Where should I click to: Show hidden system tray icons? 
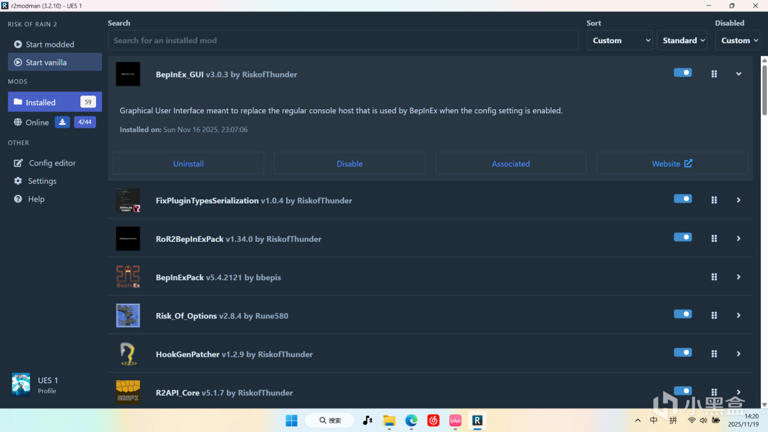pyautogui.click(x=637, y=420)
